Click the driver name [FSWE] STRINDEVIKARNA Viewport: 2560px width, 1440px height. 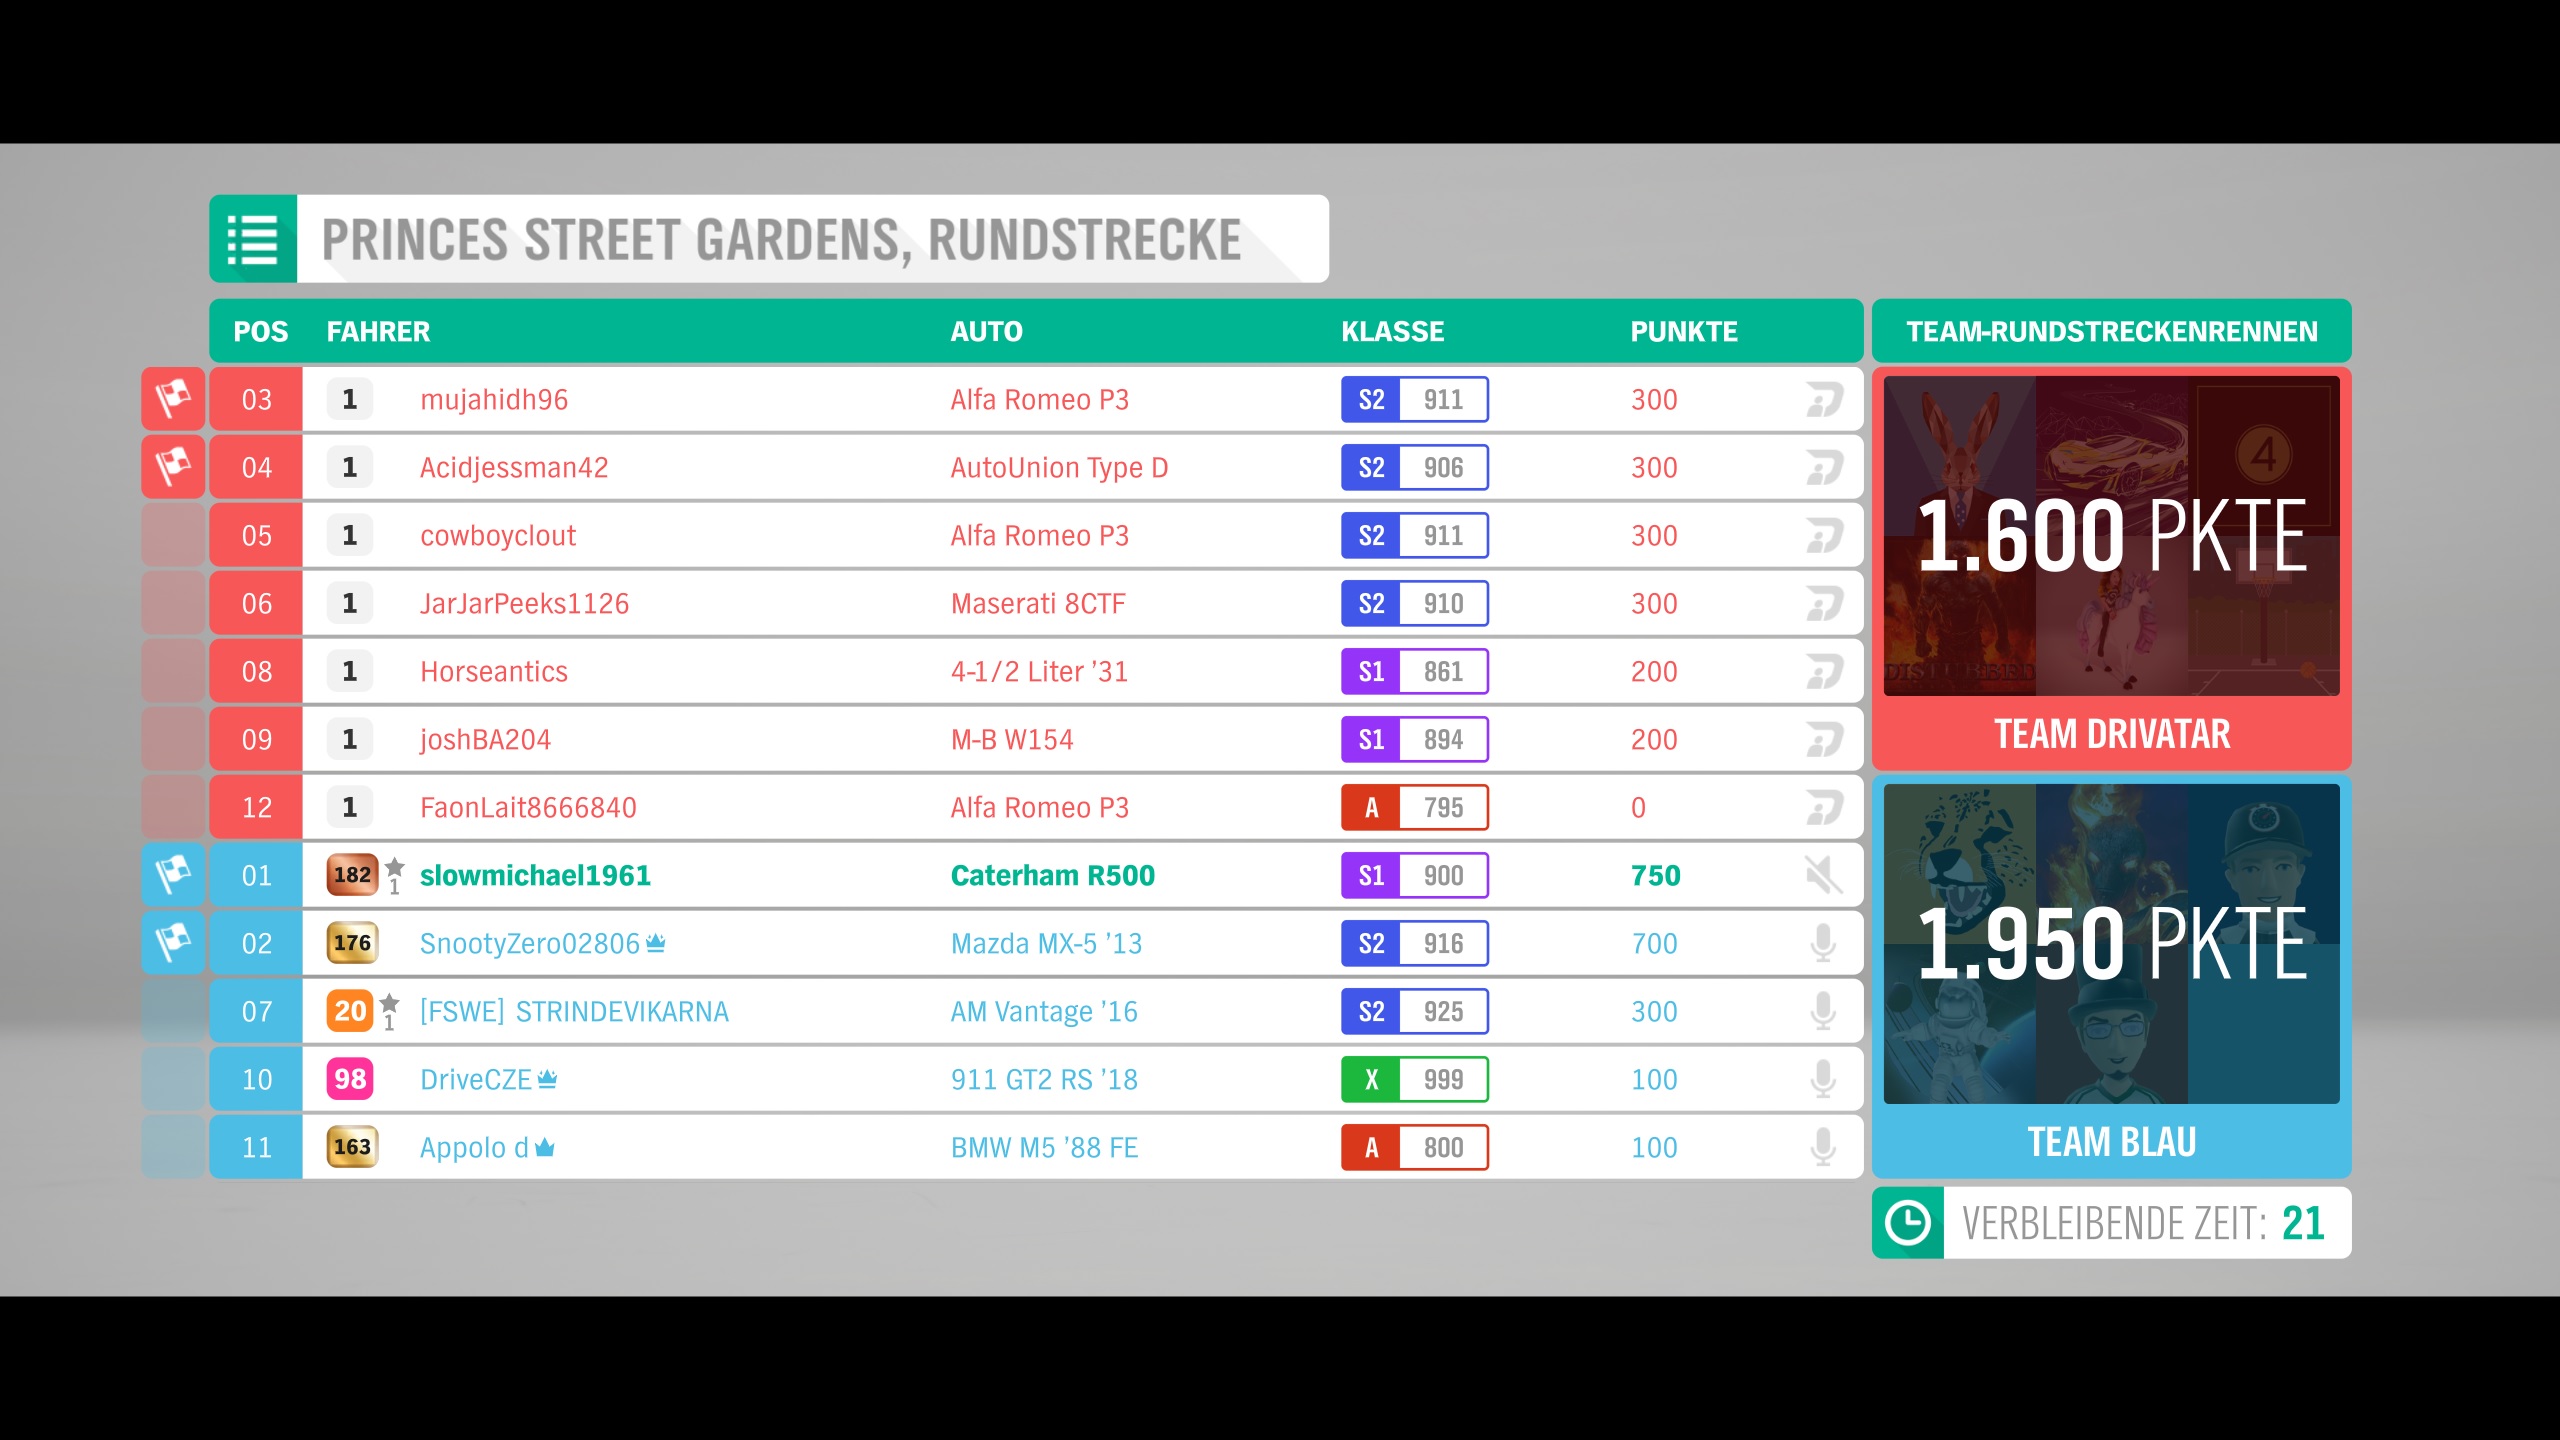click(574, 1011)
